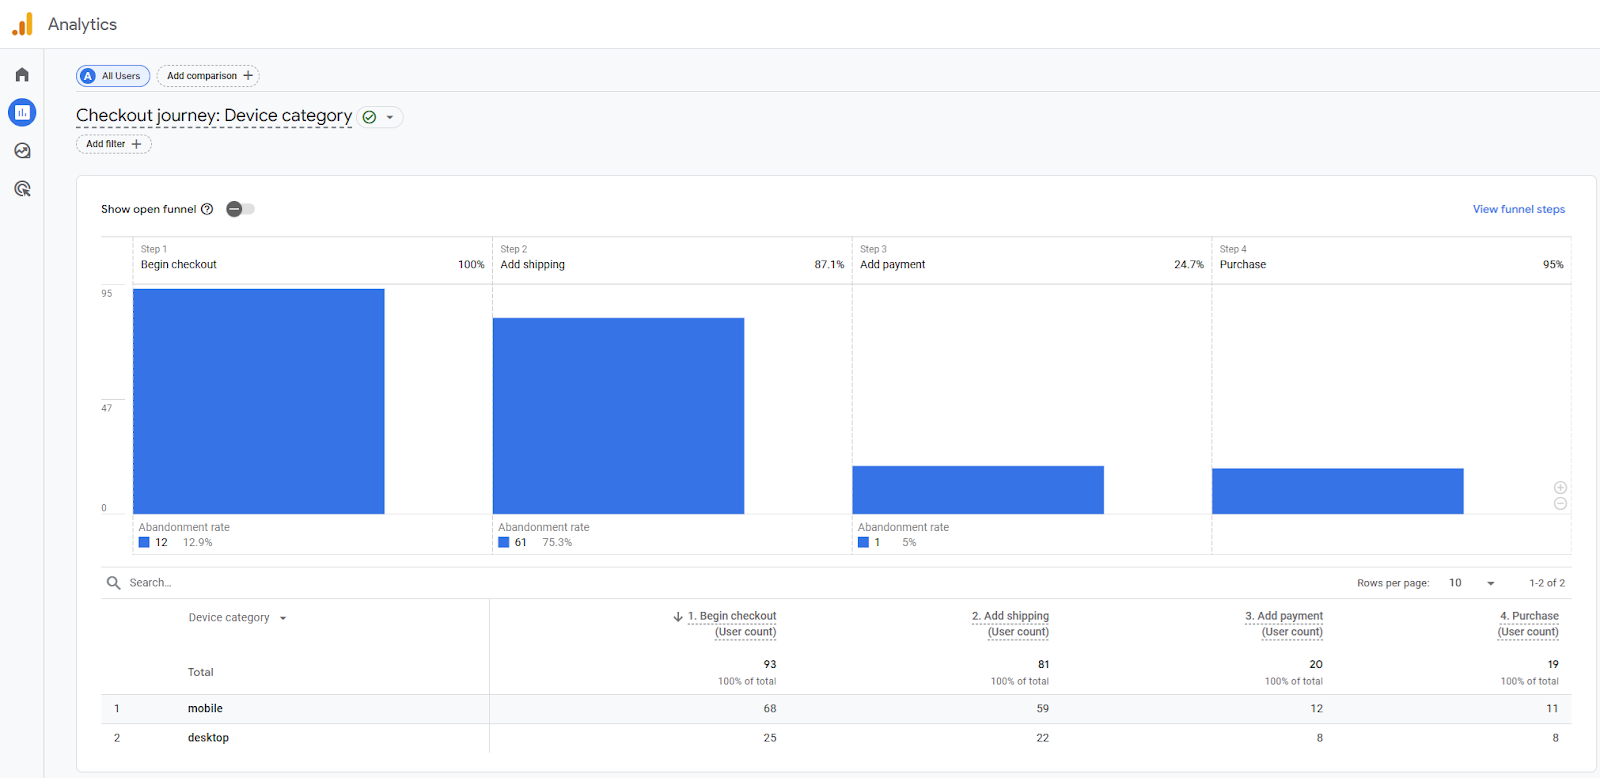Click the Add comparison button

click(x=208, y=76)
